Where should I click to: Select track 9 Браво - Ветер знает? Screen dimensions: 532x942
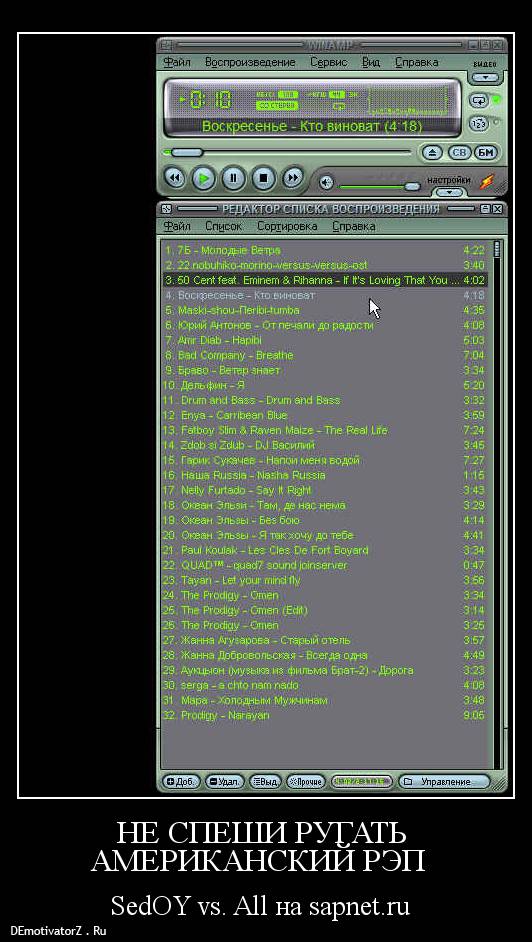click(x=325, y=371)
